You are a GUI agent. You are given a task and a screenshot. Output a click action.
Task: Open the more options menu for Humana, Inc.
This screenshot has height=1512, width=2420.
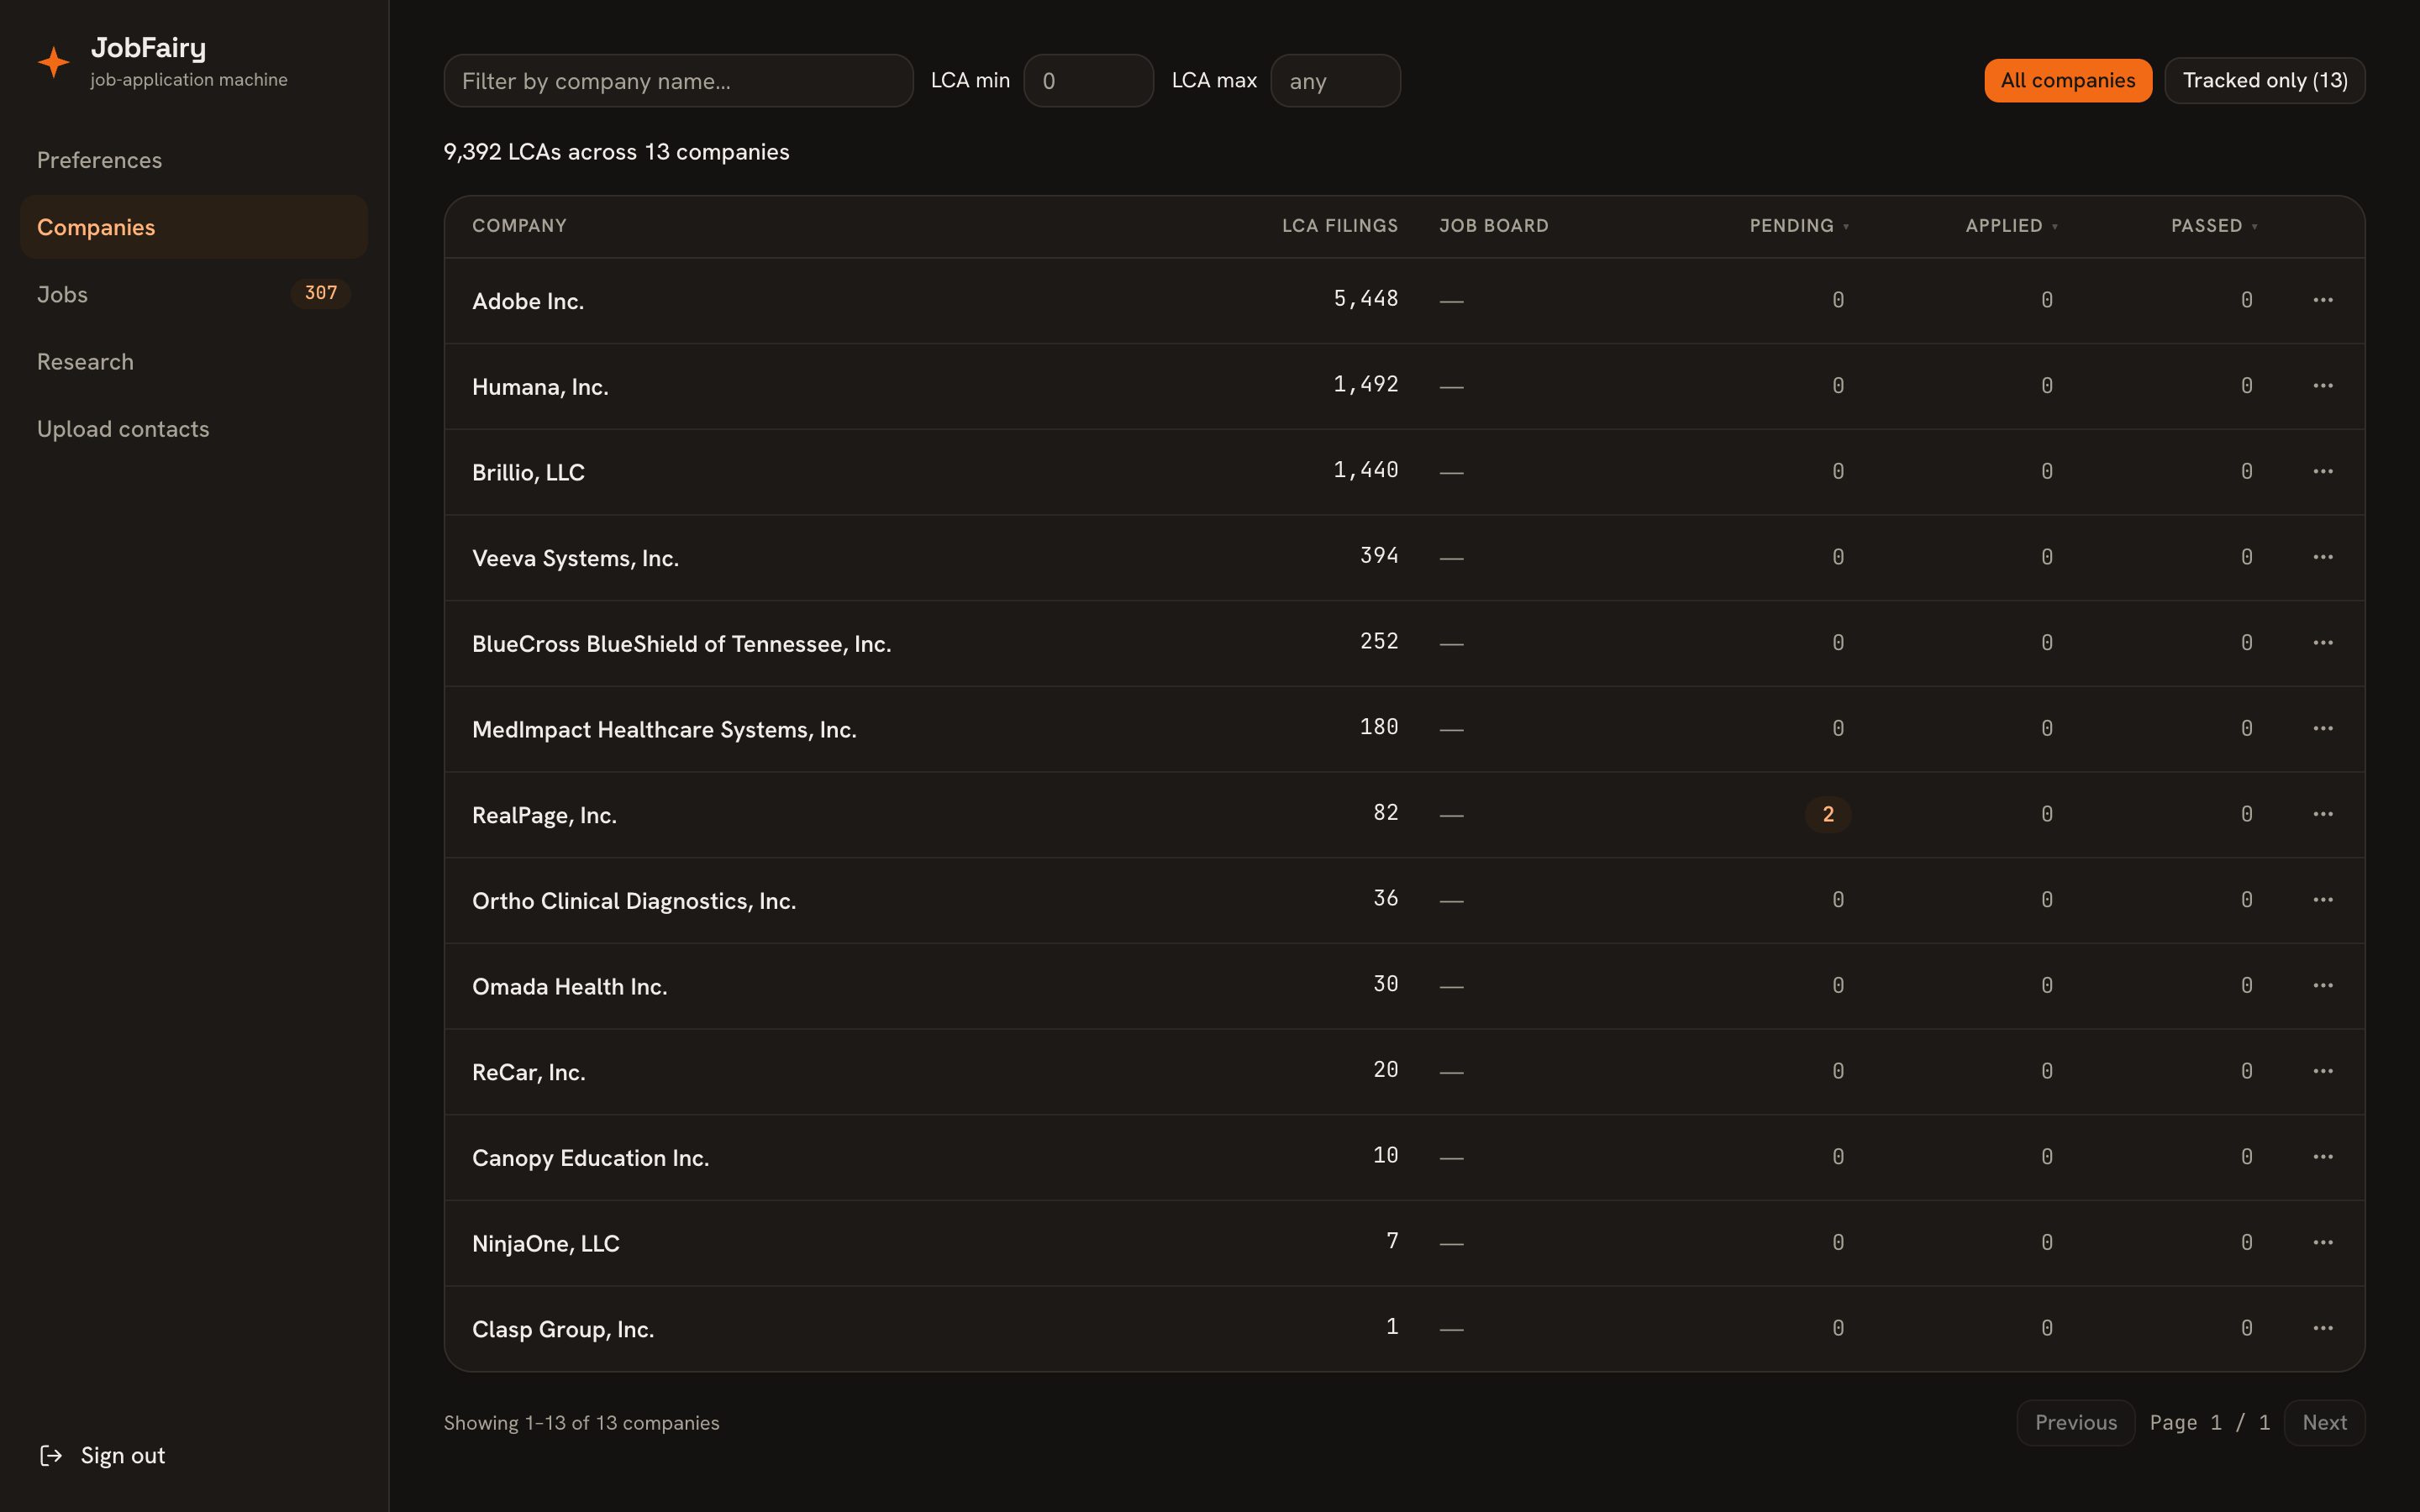pyautogui.click(x=2322, y=386)
